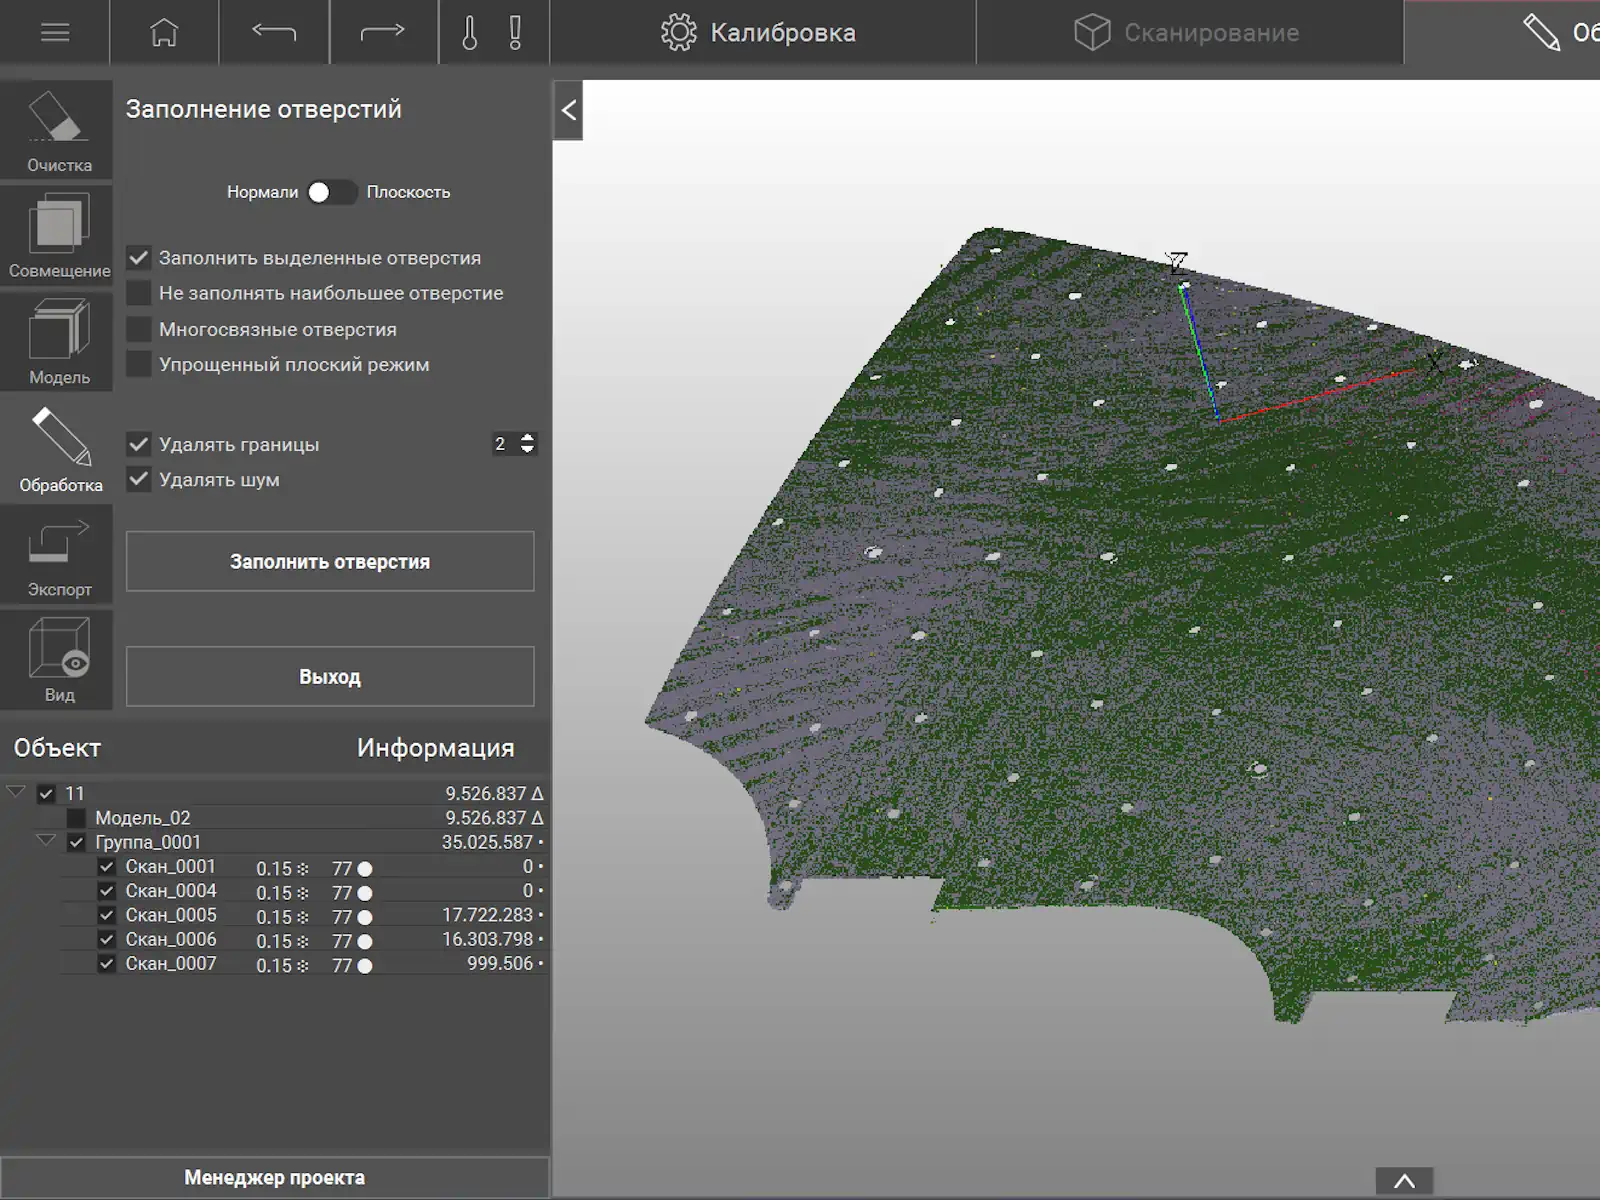1600x1200 pixels.
Task: Toggle the Нормали / Плоскость switch
Action: pos(331,192)
